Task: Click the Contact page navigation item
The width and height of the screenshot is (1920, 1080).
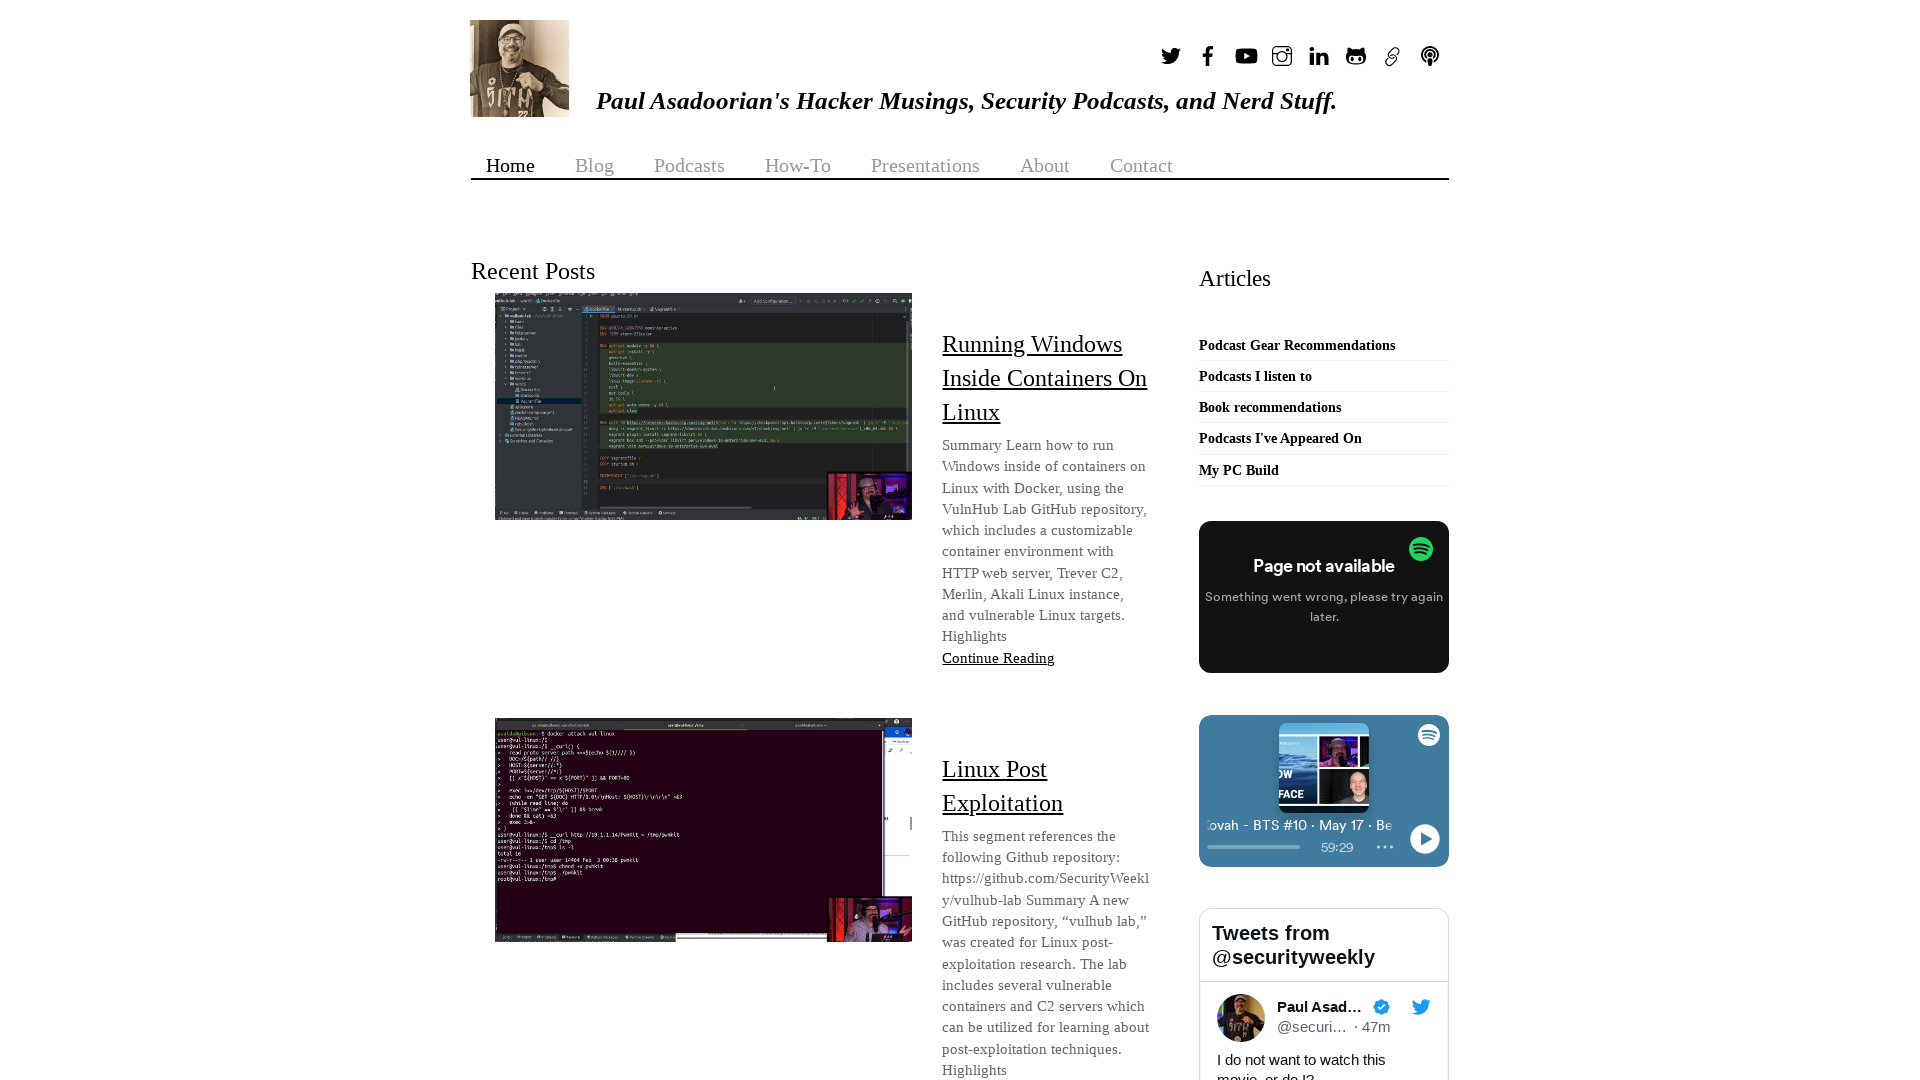Action: (1141, 165)
